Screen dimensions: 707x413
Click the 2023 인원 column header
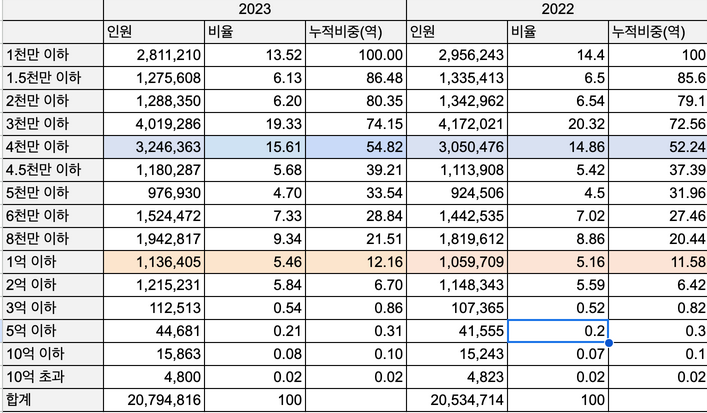154,32
